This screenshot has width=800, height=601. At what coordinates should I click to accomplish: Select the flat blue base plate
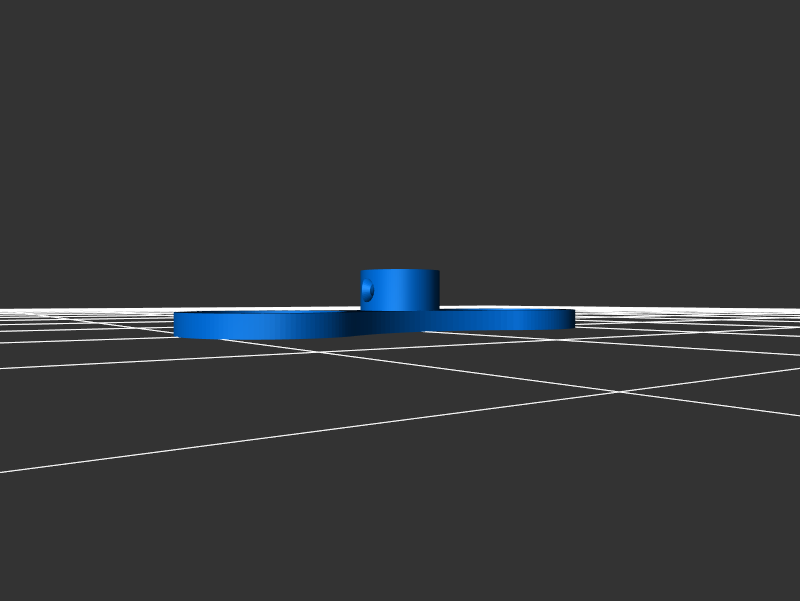[374, 323]
